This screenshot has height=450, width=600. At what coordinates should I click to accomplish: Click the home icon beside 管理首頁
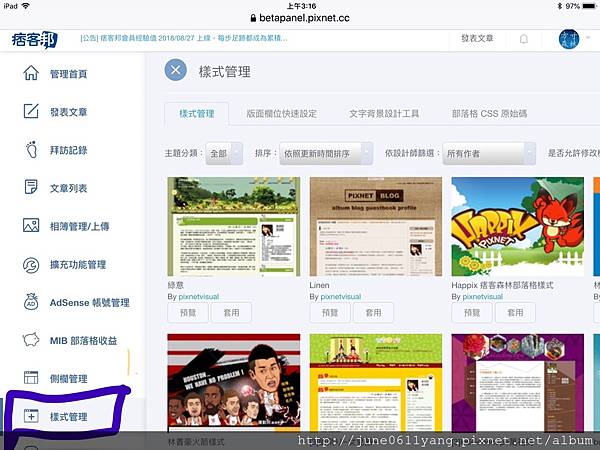tap(31, 73)
